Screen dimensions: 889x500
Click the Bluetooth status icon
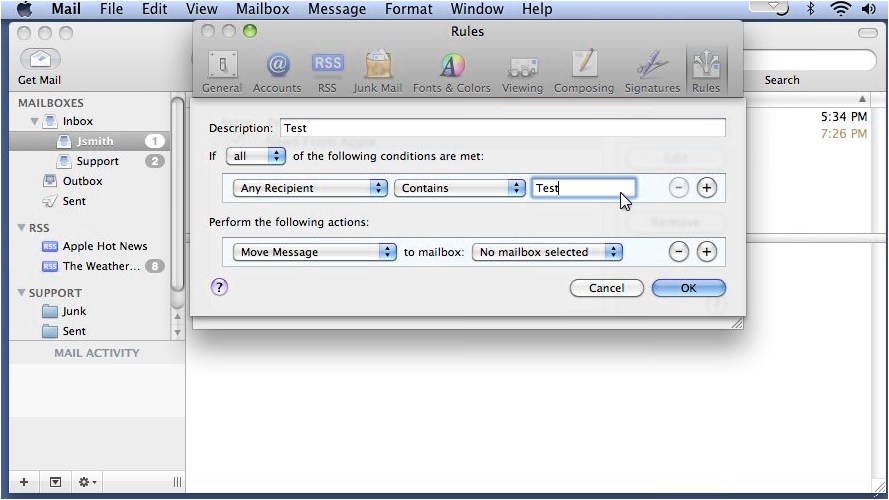(x=811, y=9)
